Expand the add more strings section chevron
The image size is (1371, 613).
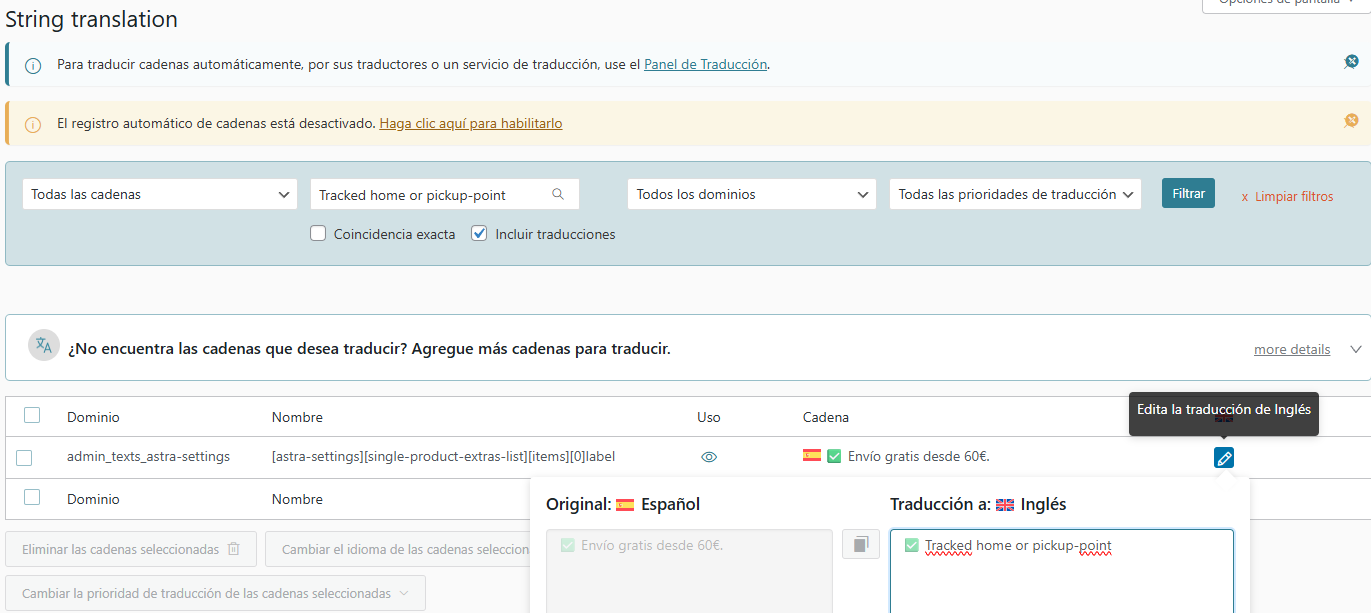click(1356, 349)
